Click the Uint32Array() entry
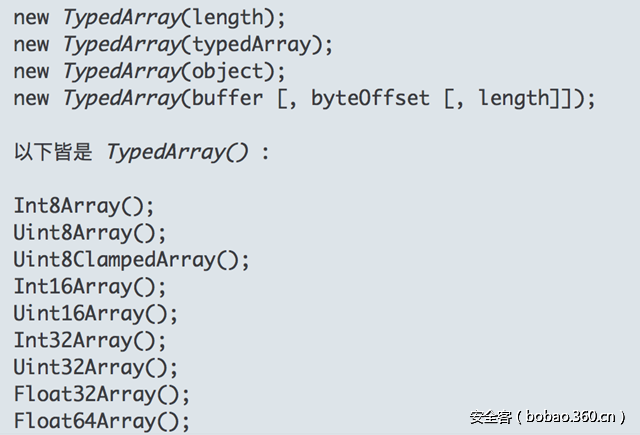640x435 pixels. (x=97, y=368)
